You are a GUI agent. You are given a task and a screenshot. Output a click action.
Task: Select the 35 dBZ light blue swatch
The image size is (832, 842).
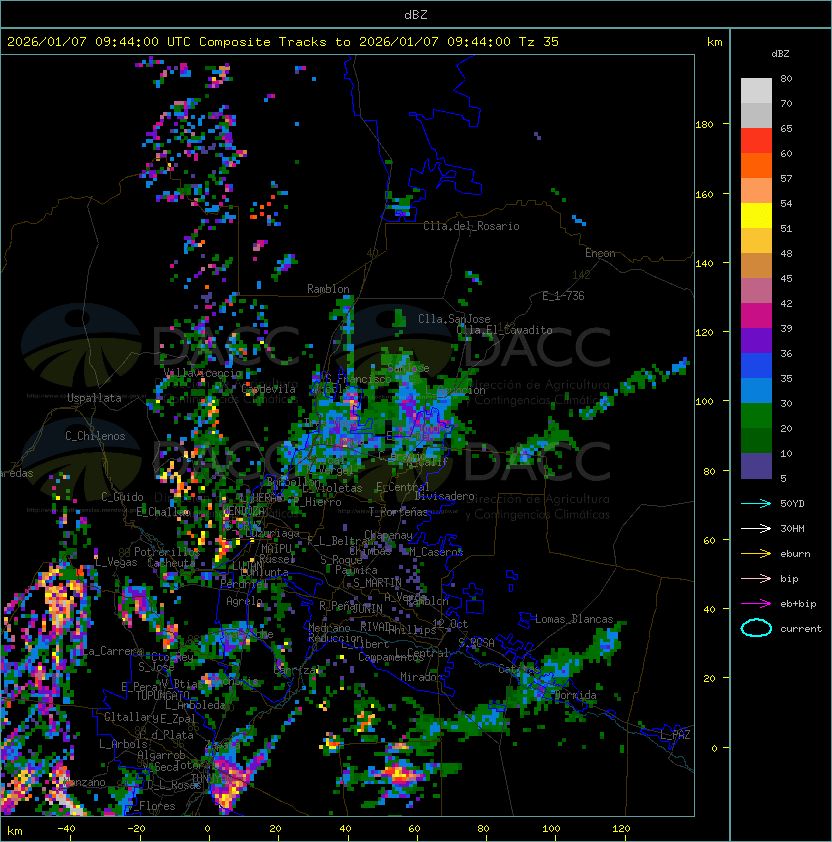click(756, 390)
